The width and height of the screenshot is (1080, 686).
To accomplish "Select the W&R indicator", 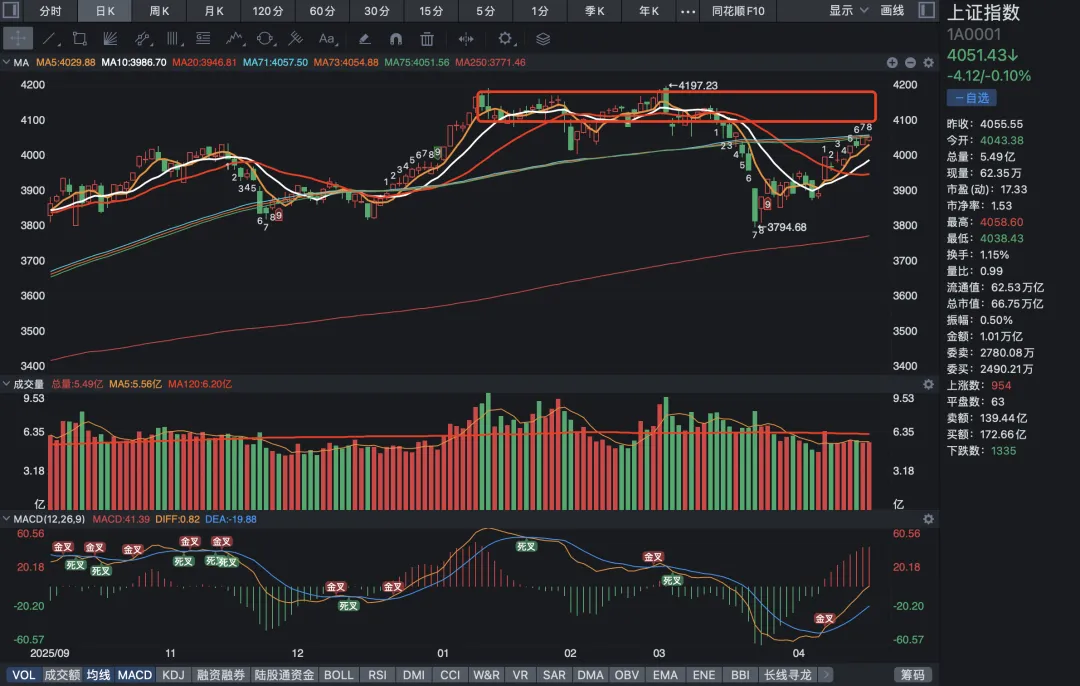I will pos(486,675).
